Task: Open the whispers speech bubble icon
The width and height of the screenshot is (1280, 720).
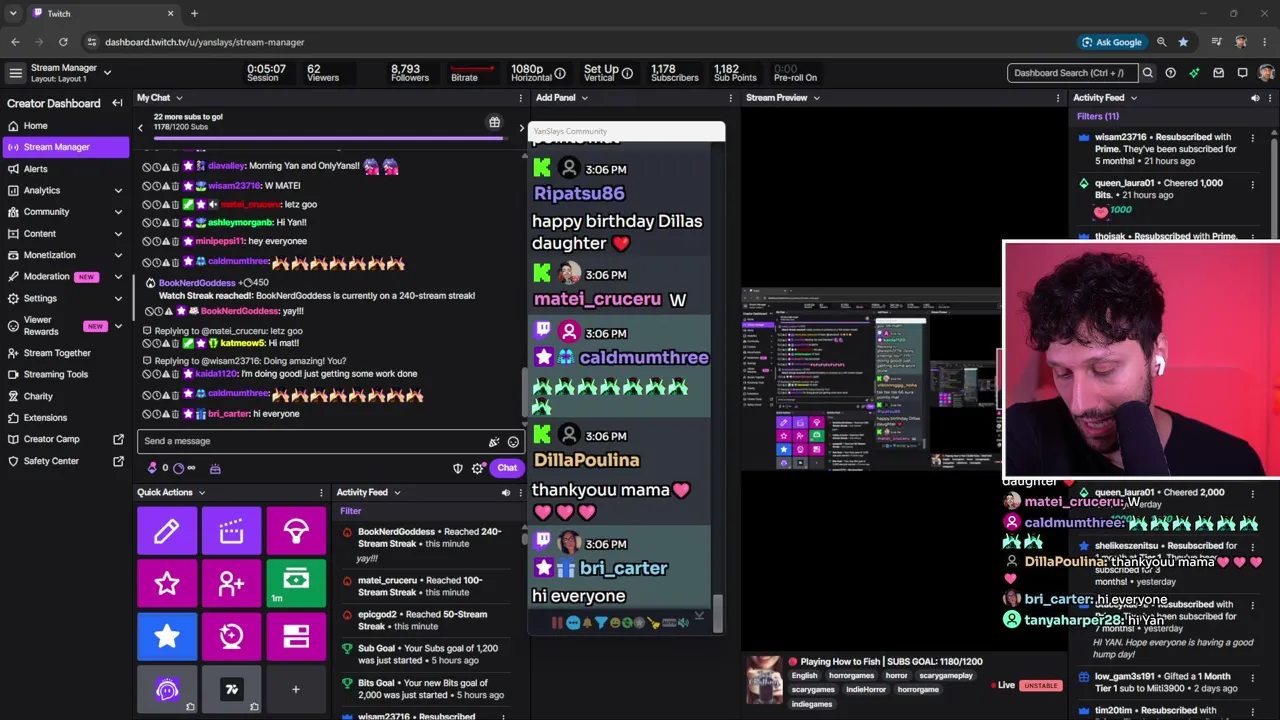Action: [x=1242, y=73]
